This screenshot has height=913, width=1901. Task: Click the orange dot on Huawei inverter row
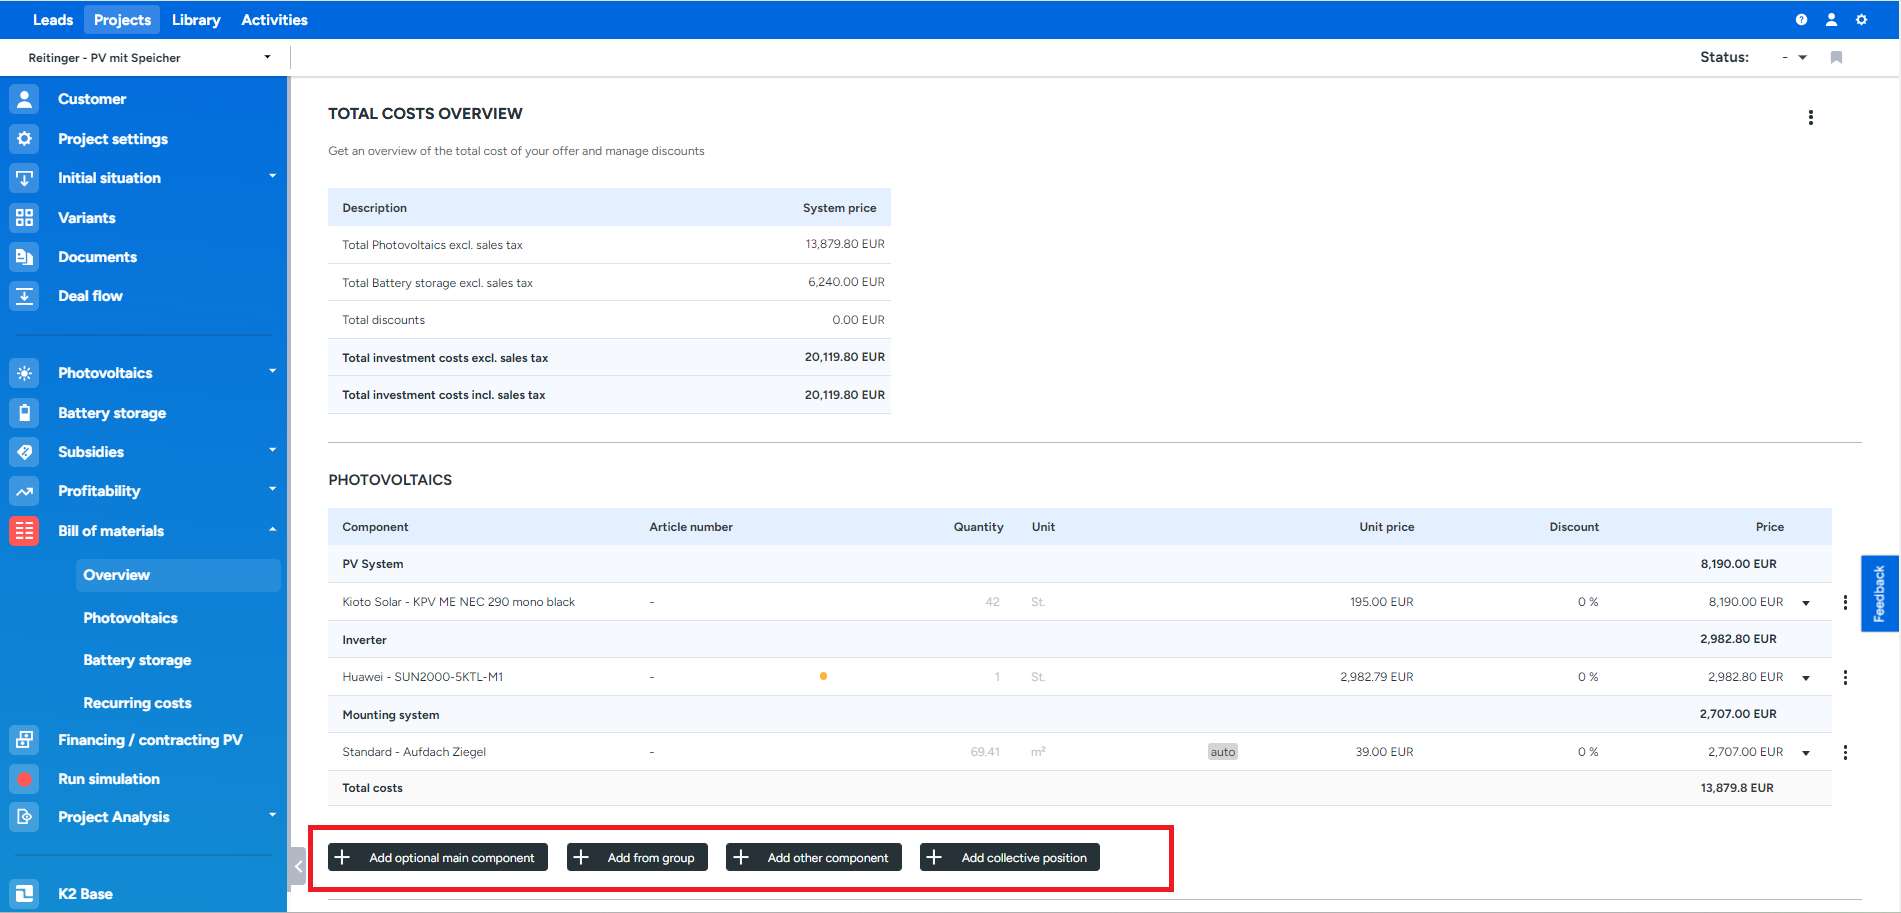point(823,677)
